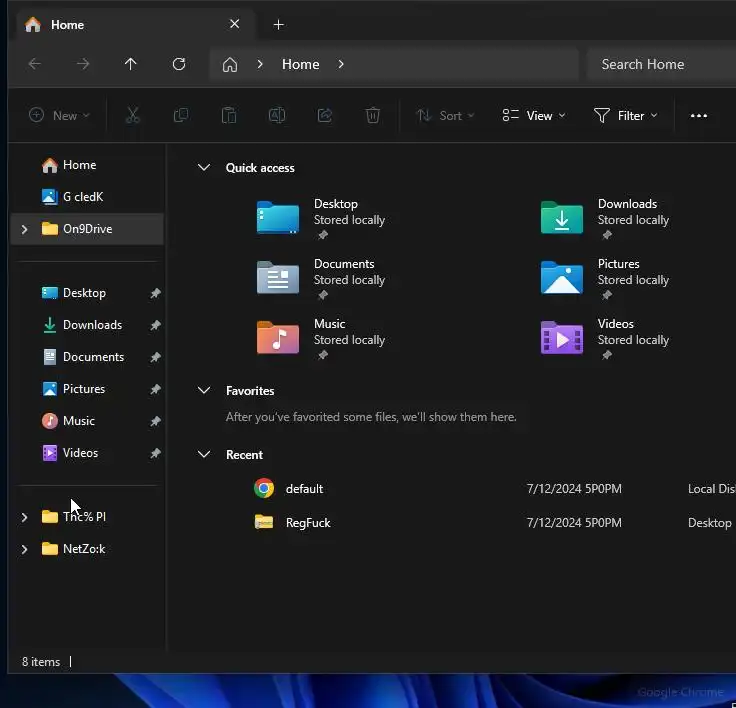Select Videos folder in Quick access

(605, 338)
